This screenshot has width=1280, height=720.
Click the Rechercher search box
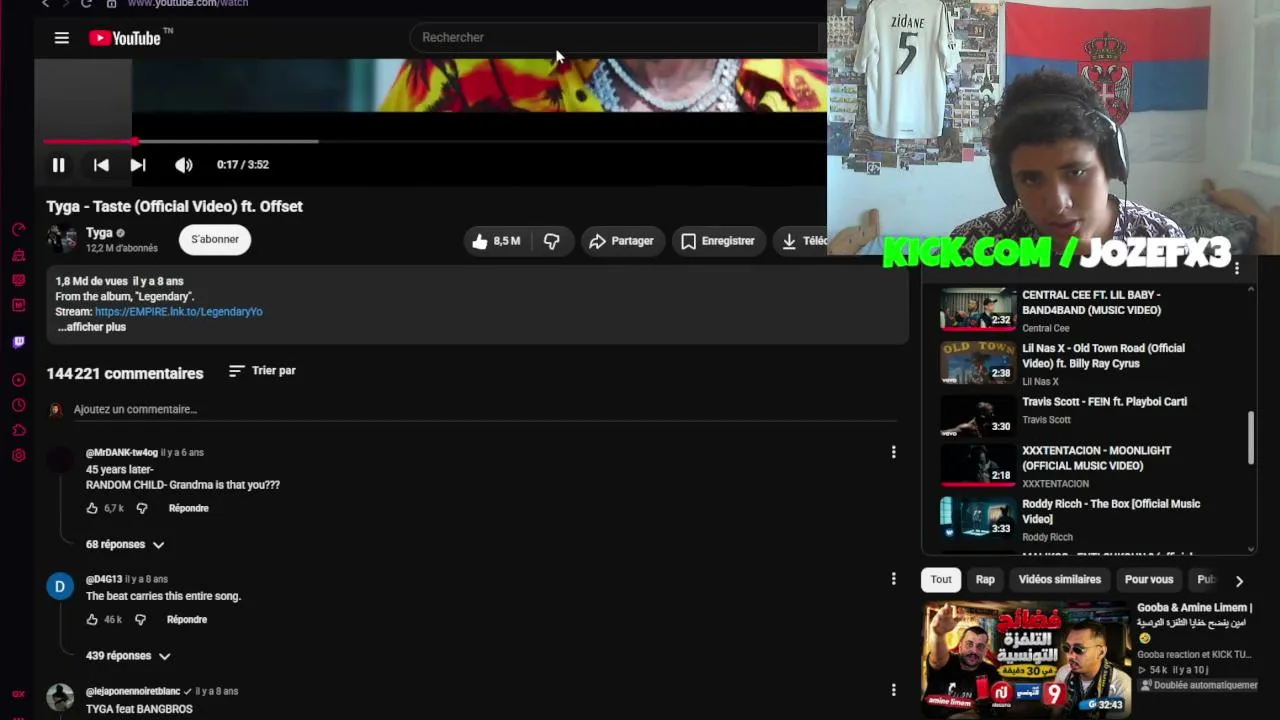[615, 38]
